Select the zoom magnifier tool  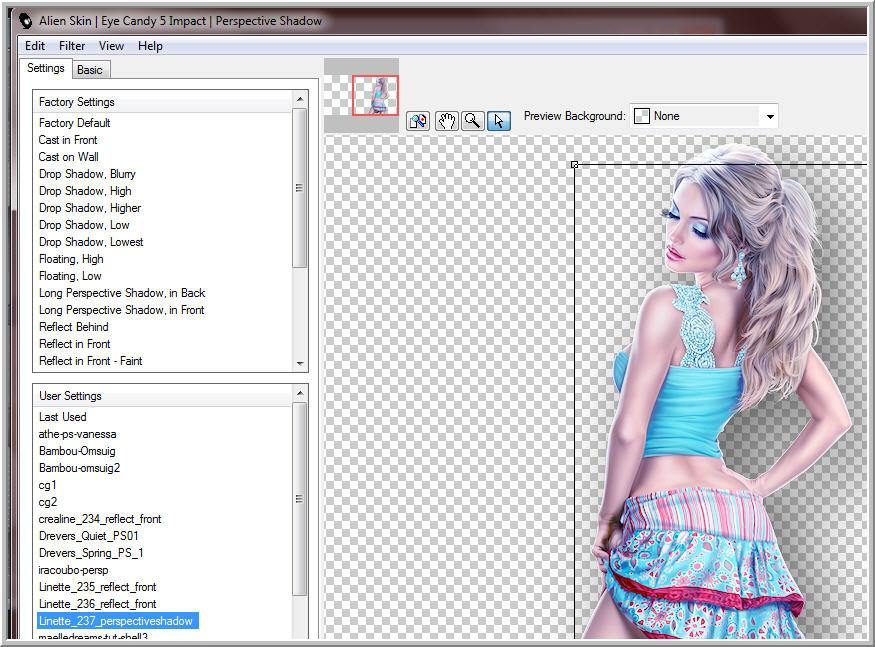click(472, 121)
